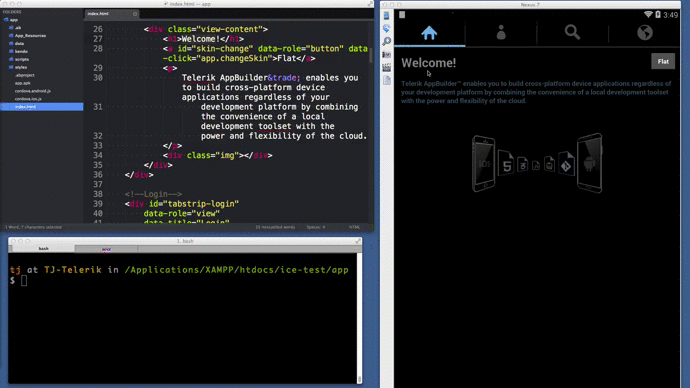Click the fullscreen arrows on the terminal window
The height and width of the screenshot is (388, 690).
358,241
